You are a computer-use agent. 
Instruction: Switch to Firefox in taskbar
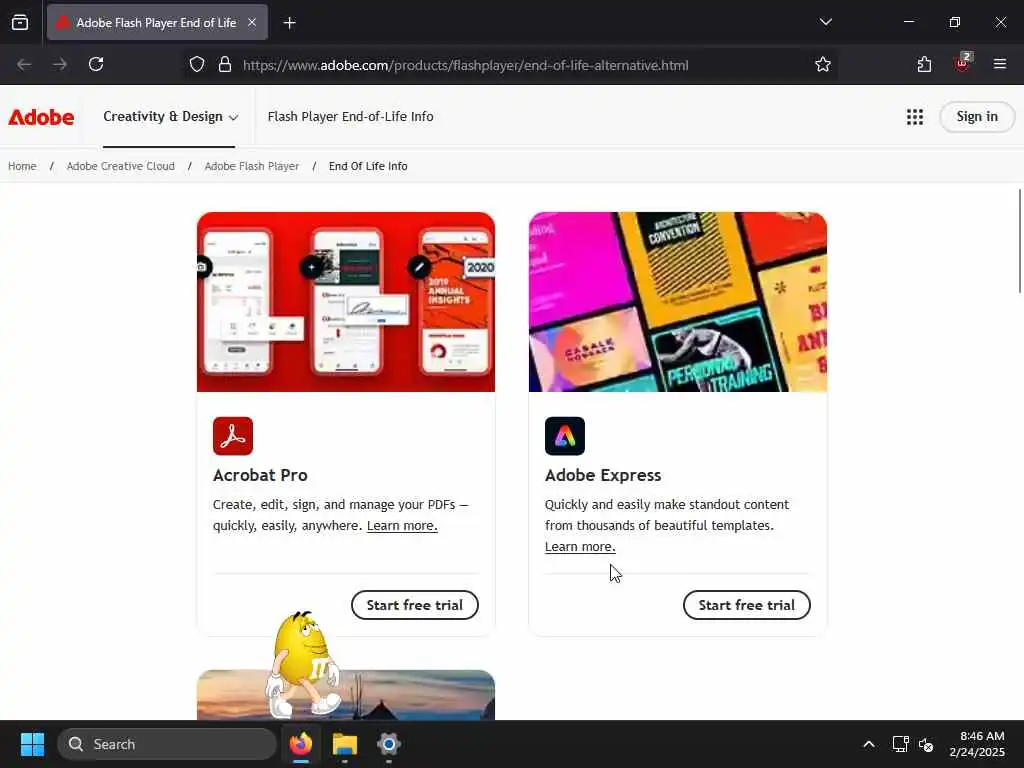301,744
